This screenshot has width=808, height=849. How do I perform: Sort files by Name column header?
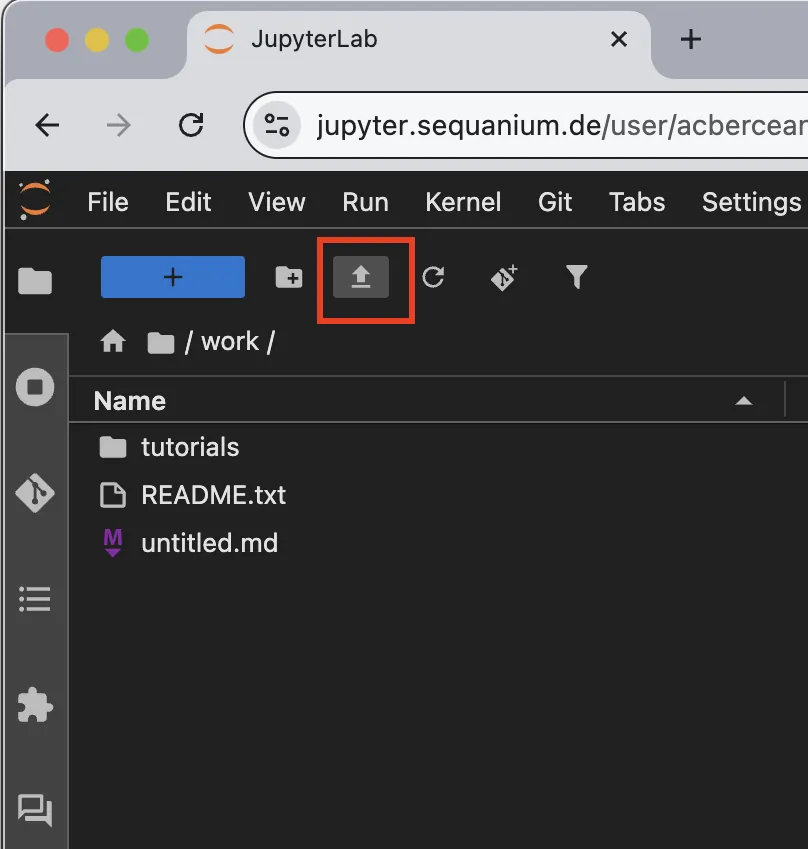click(130, 401)
